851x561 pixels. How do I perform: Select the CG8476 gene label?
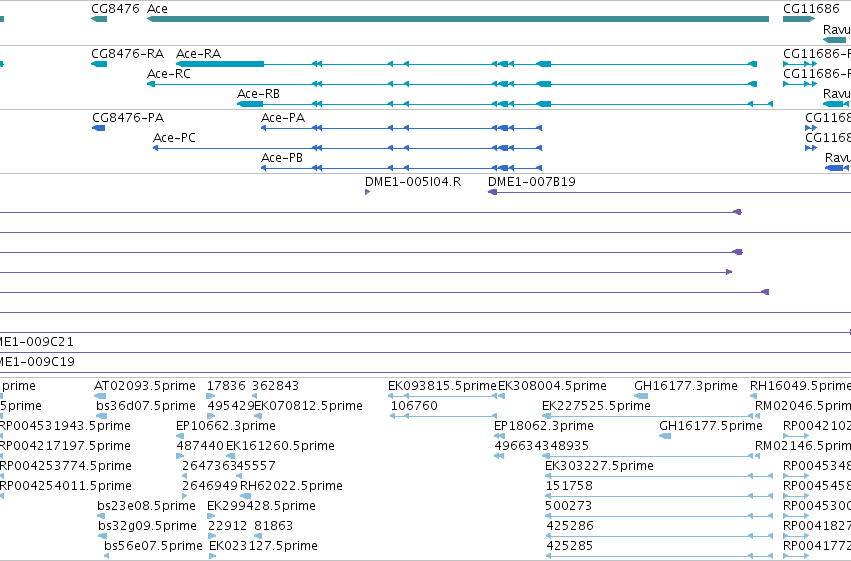click(115, 9)
